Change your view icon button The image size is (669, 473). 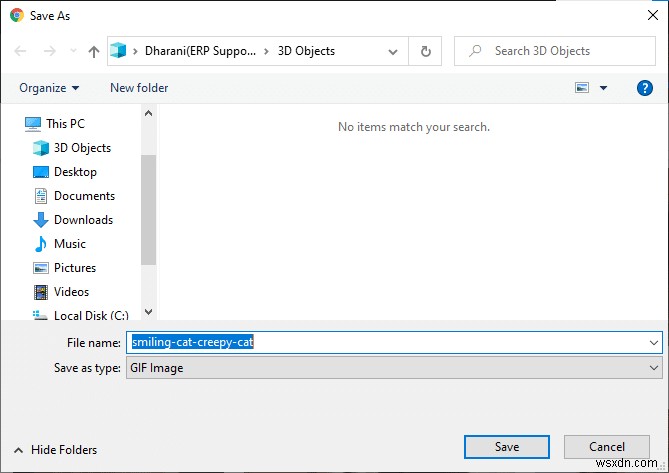point(582,88)
